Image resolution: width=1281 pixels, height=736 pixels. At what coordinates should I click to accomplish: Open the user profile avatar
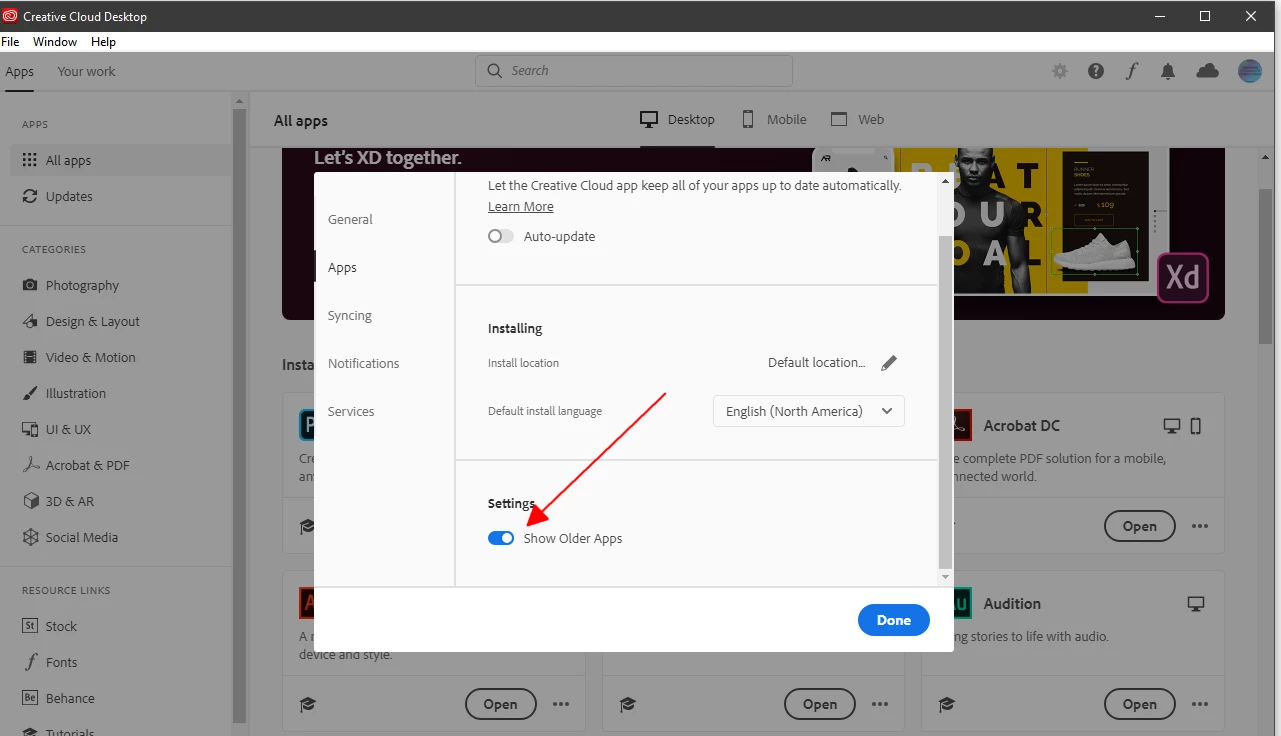1250,70
